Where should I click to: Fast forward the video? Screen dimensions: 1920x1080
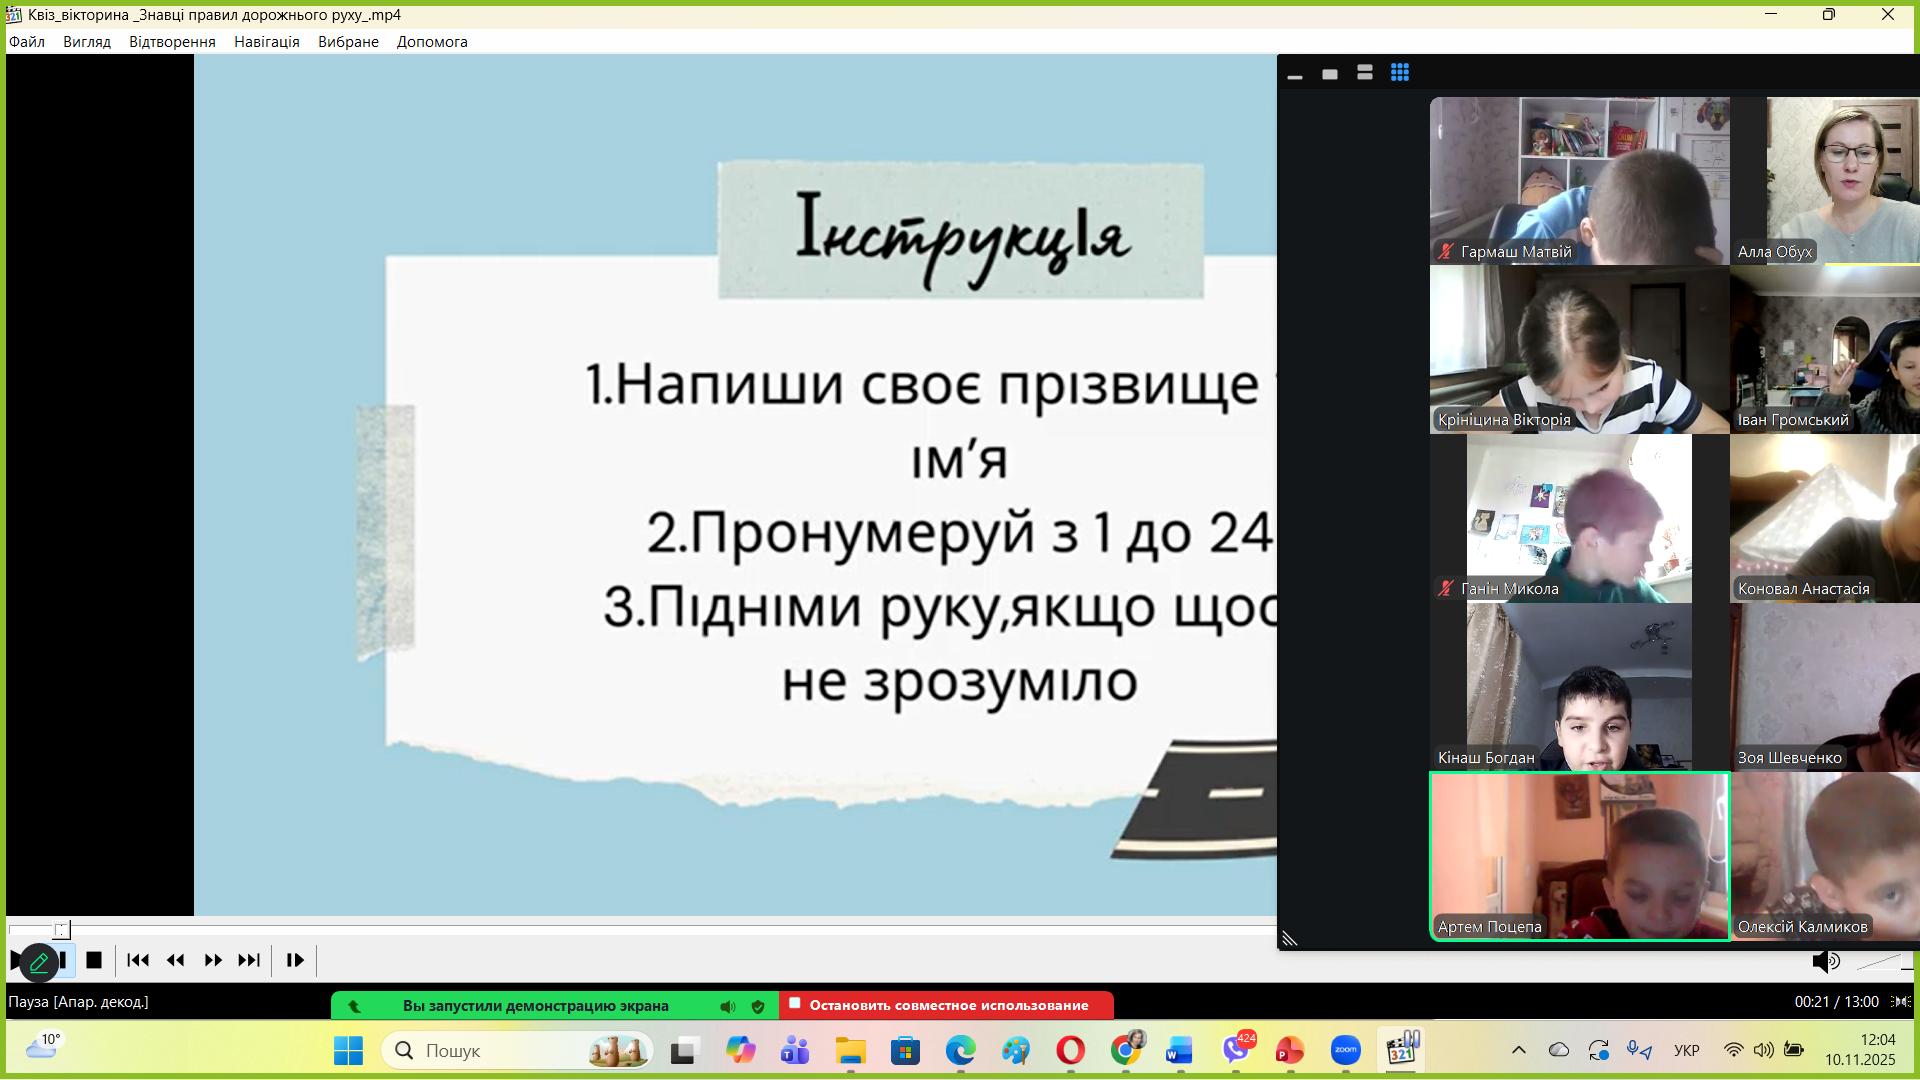click(213, 960)
